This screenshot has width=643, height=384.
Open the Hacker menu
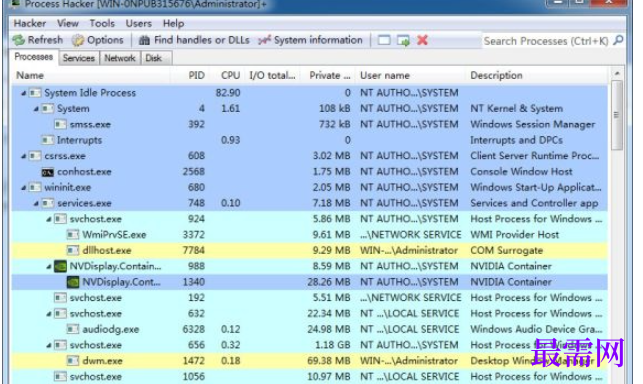coord(30,23)
